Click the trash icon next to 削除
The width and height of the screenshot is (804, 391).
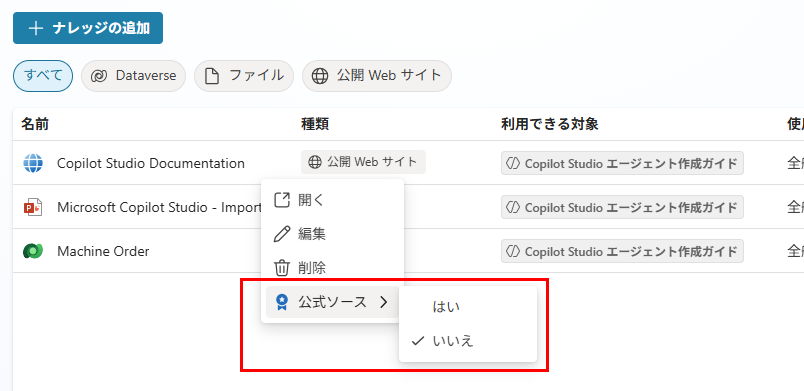pos(282,268)
